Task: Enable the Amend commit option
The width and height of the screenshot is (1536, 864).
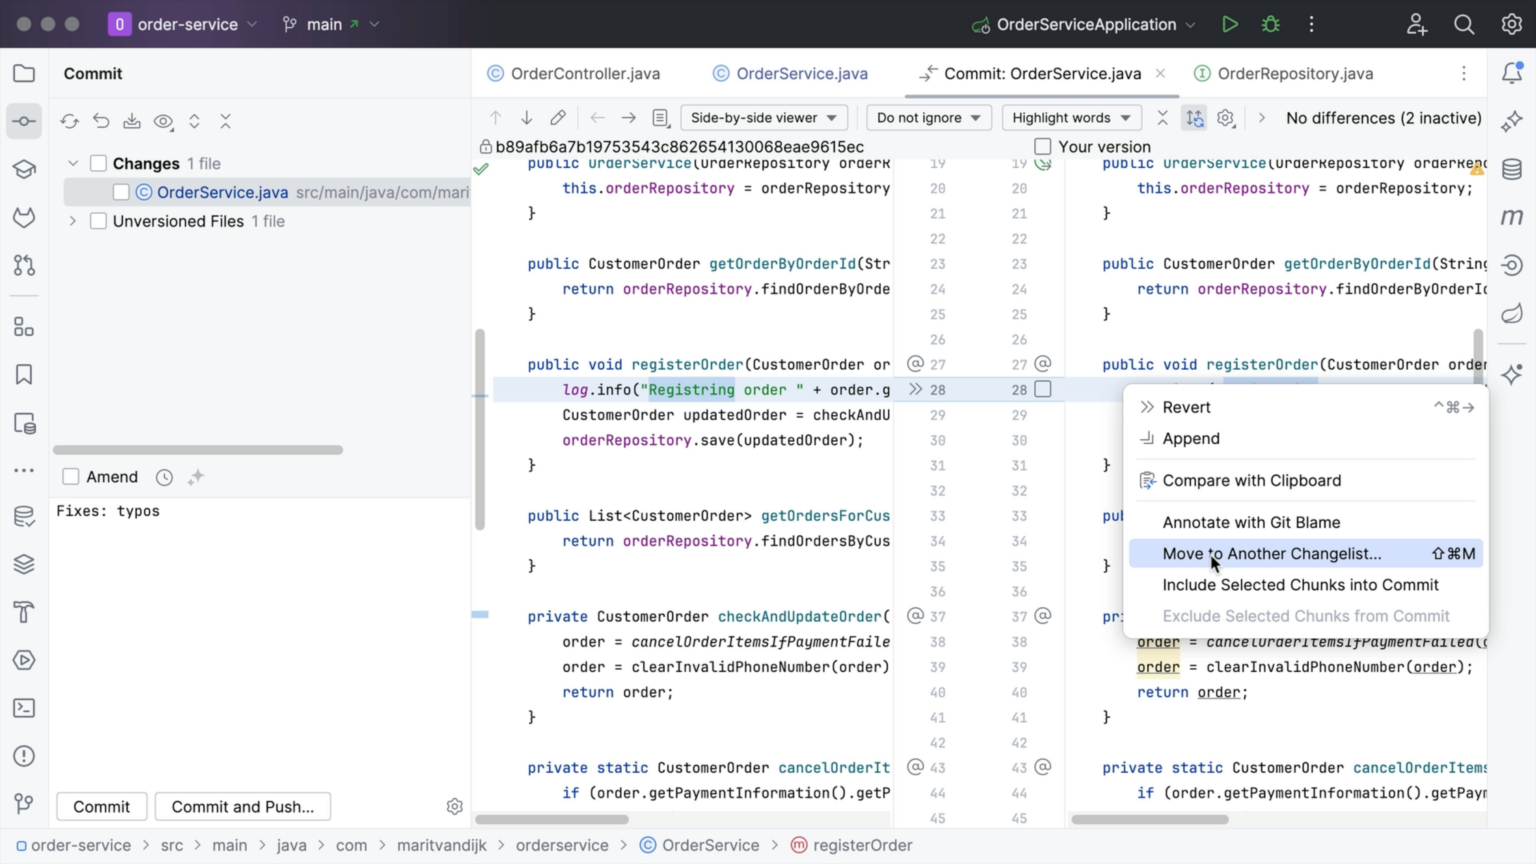Action: point(70,477)
